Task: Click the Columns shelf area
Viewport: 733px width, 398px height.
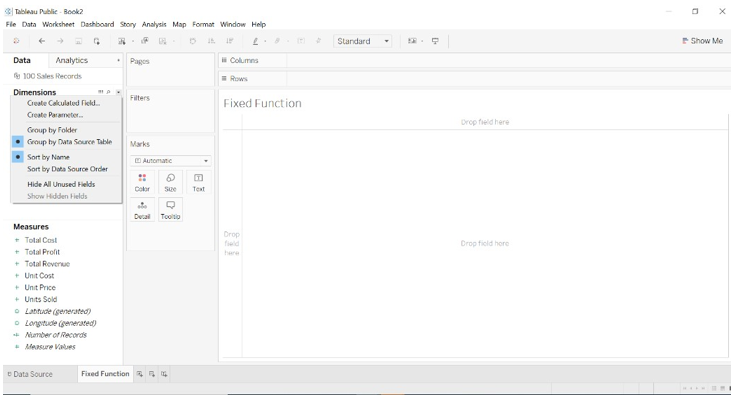Action: click(x=509, y=60)
